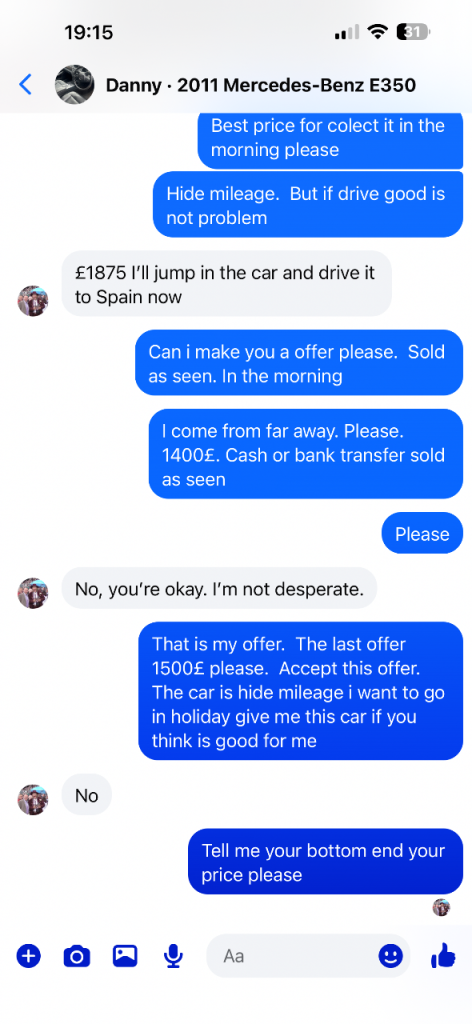Select the 'Hide mileage' message bubble
472x1024 pixels.
pyautogui.click(x=307, y=205)
